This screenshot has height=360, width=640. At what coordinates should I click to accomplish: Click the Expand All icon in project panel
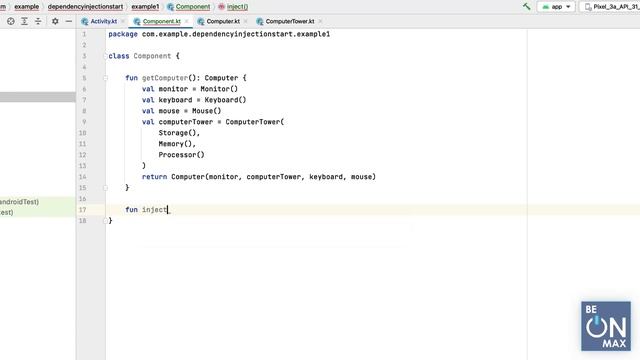pos(24,21)
